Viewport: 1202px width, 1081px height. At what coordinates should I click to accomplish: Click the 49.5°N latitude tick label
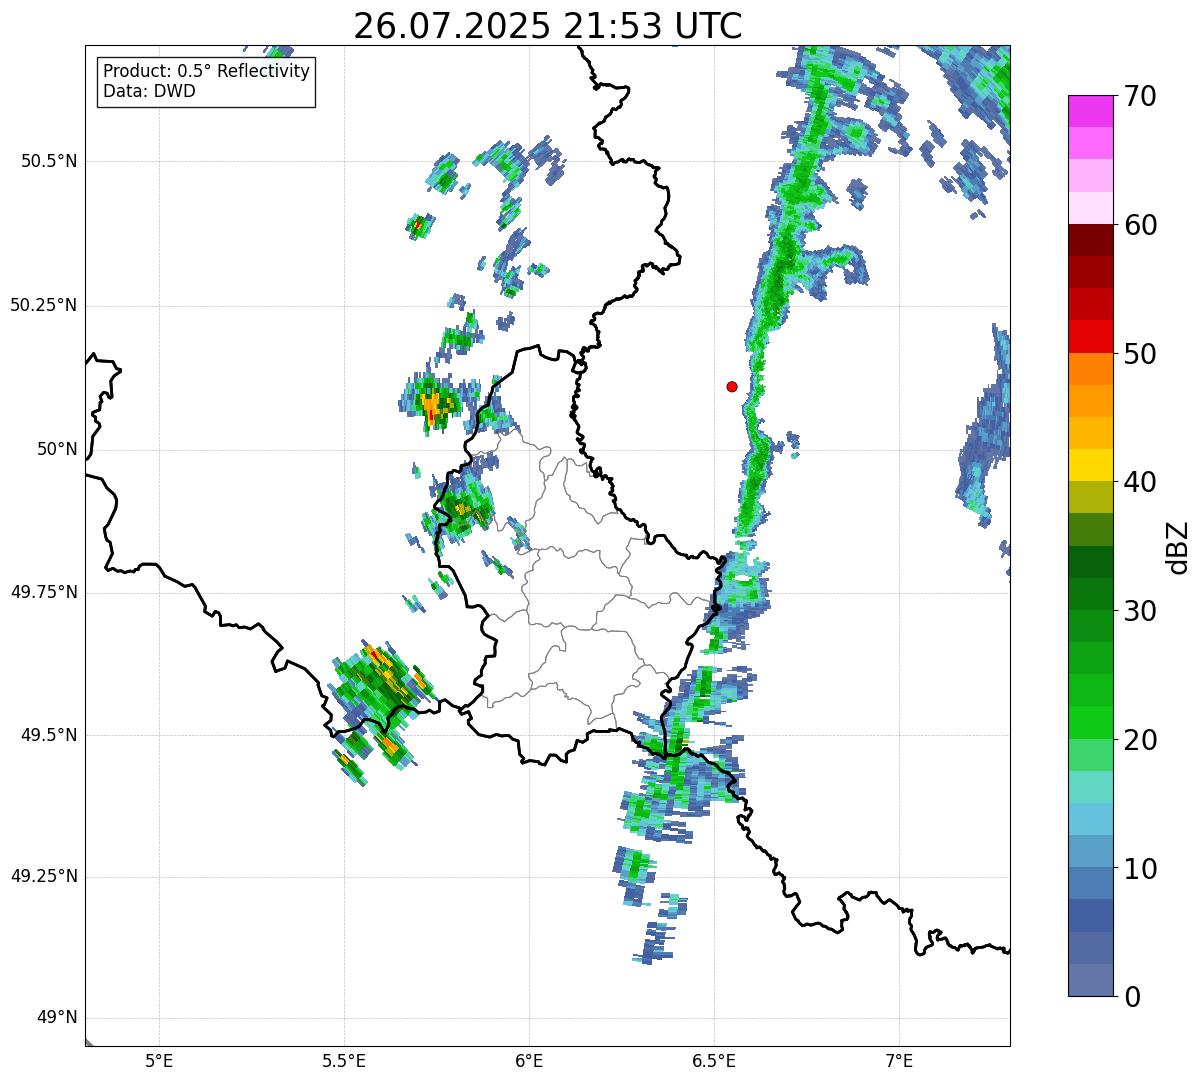tap(49, 735)
